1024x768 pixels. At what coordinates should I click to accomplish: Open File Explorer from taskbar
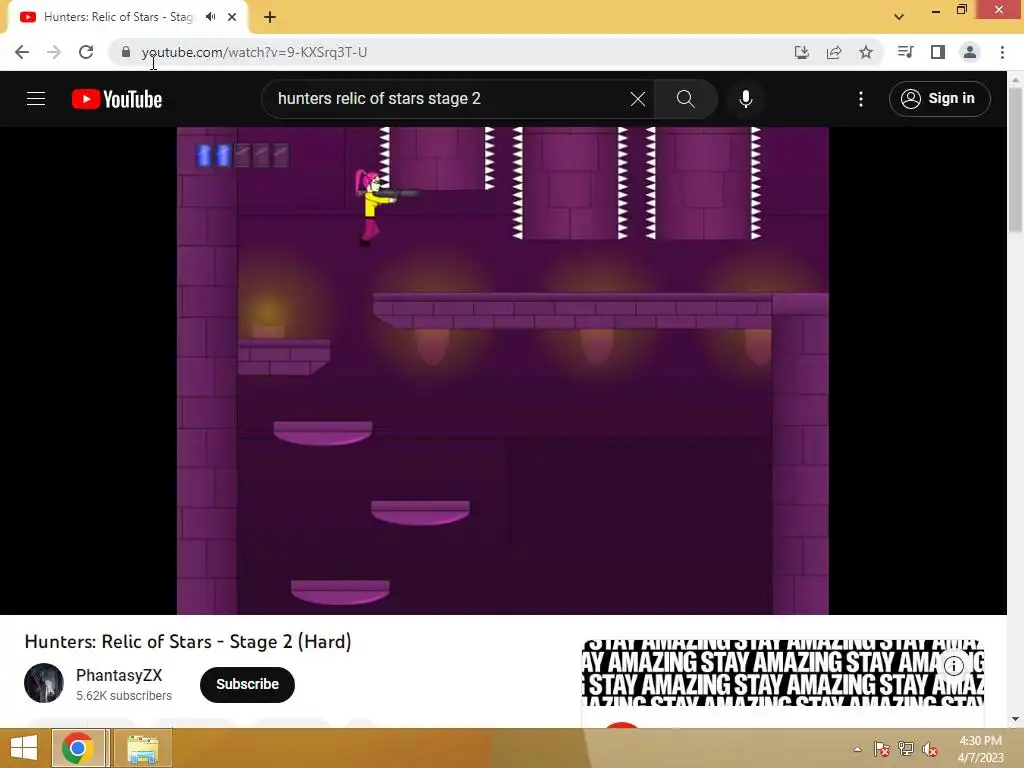(142, 748)
